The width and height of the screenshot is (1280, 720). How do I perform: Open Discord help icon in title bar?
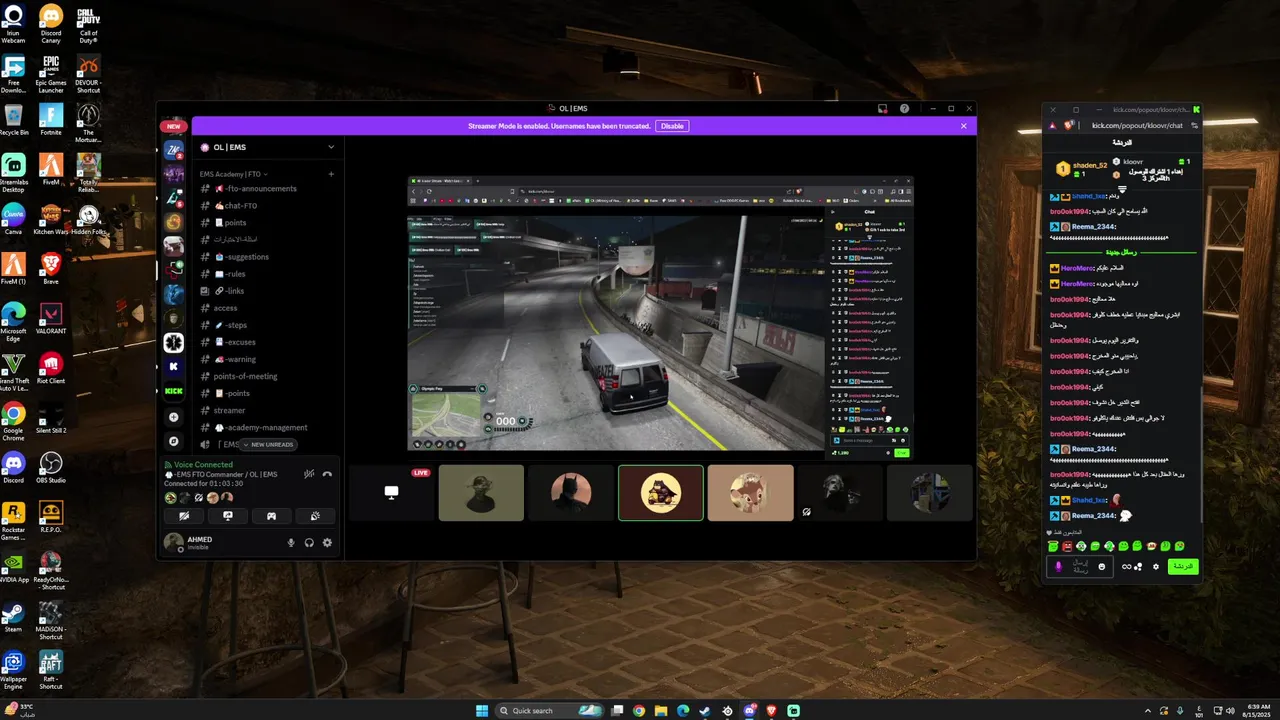(904, 108)
